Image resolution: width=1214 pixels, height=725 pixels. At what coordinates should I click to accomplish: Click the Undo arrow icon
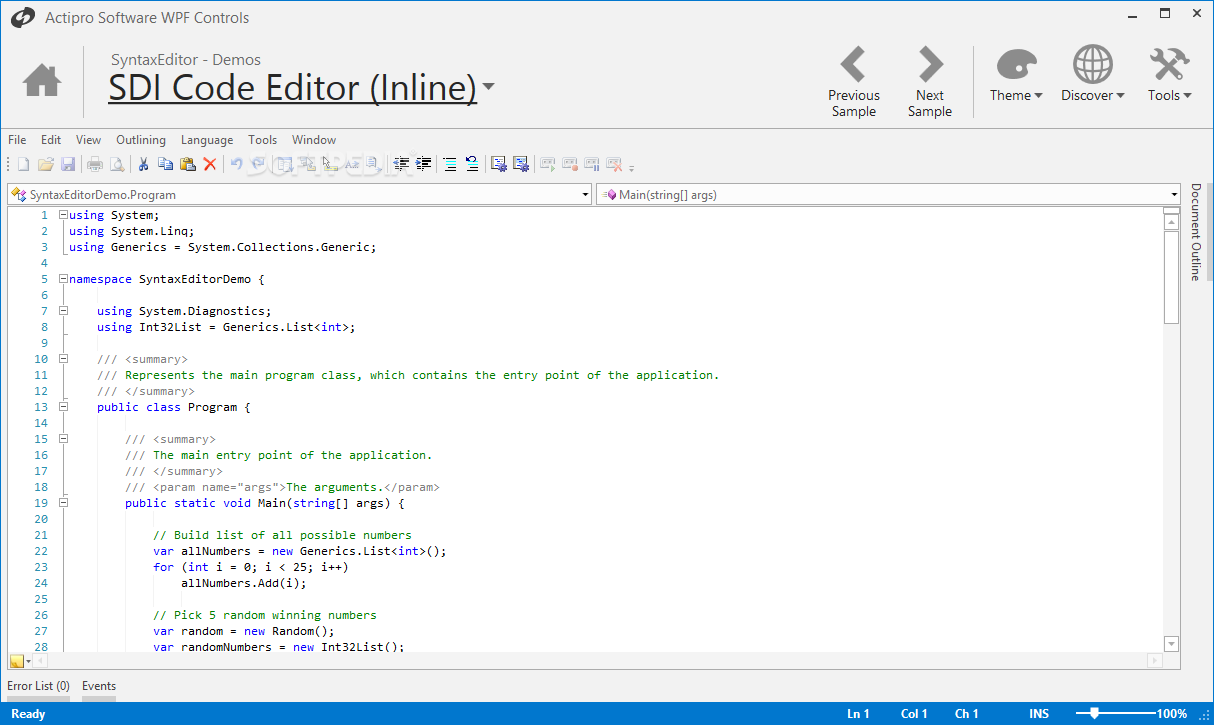[x=237, y=164]
